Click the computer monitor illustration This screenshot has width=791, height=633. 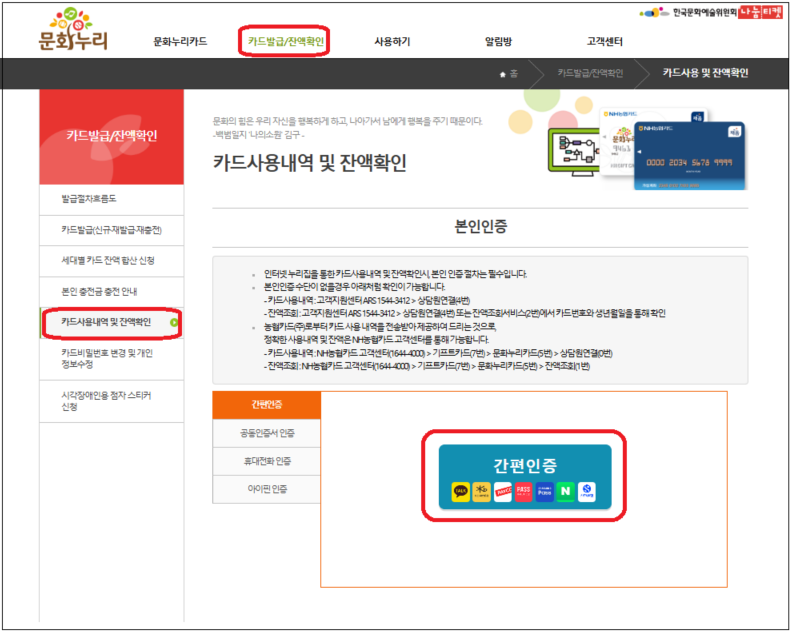573,152
